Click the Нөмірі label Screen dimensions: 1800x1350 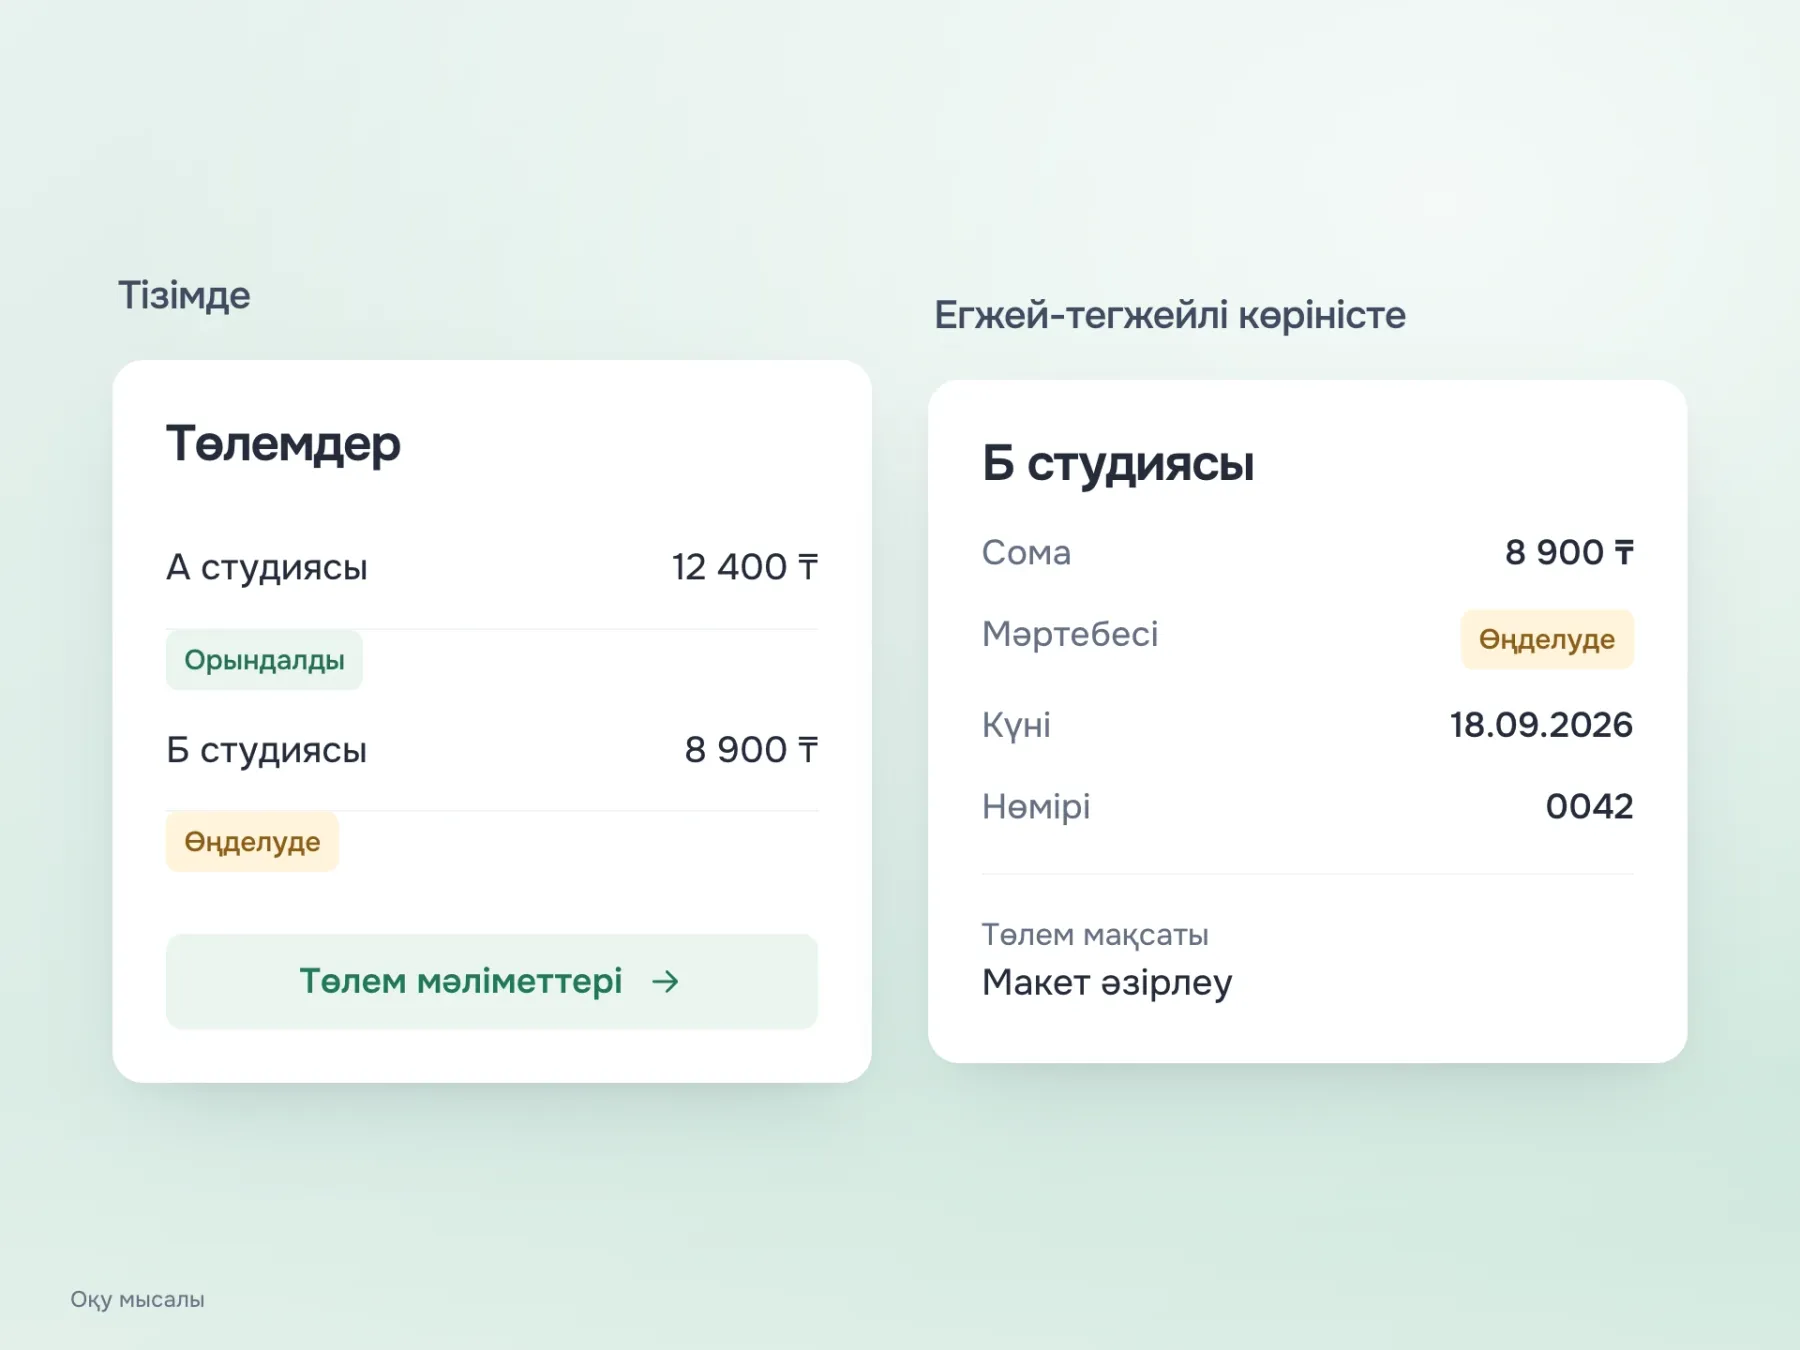(x=1036, y=806)
